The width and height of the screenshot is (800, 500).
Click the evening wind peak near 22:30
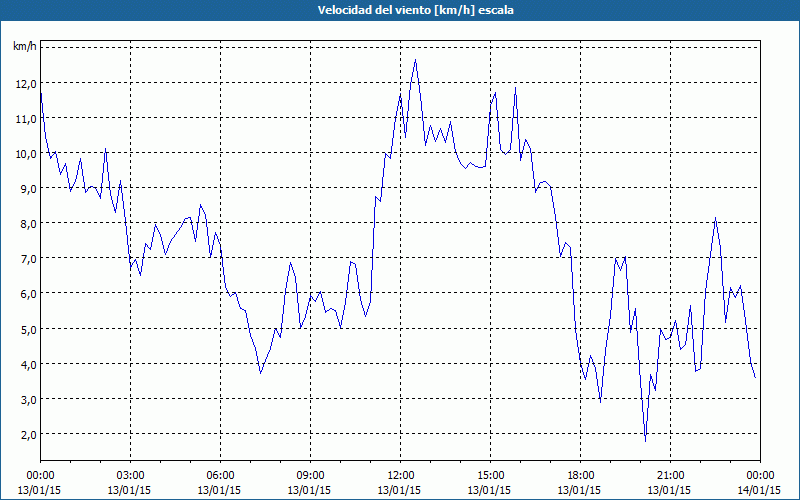(716, 218)
